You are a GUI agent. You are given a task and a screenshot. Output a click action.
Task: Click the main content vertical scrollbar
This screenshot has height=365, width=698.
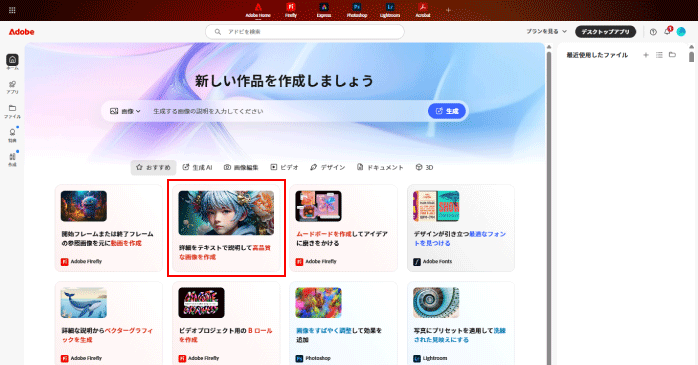coord(549,207)
